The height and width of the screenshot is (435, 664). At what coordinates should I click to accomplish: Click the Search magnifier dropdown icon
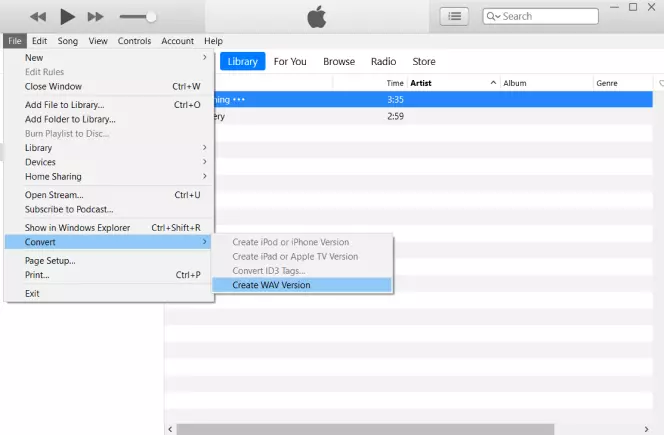[493, 17]
